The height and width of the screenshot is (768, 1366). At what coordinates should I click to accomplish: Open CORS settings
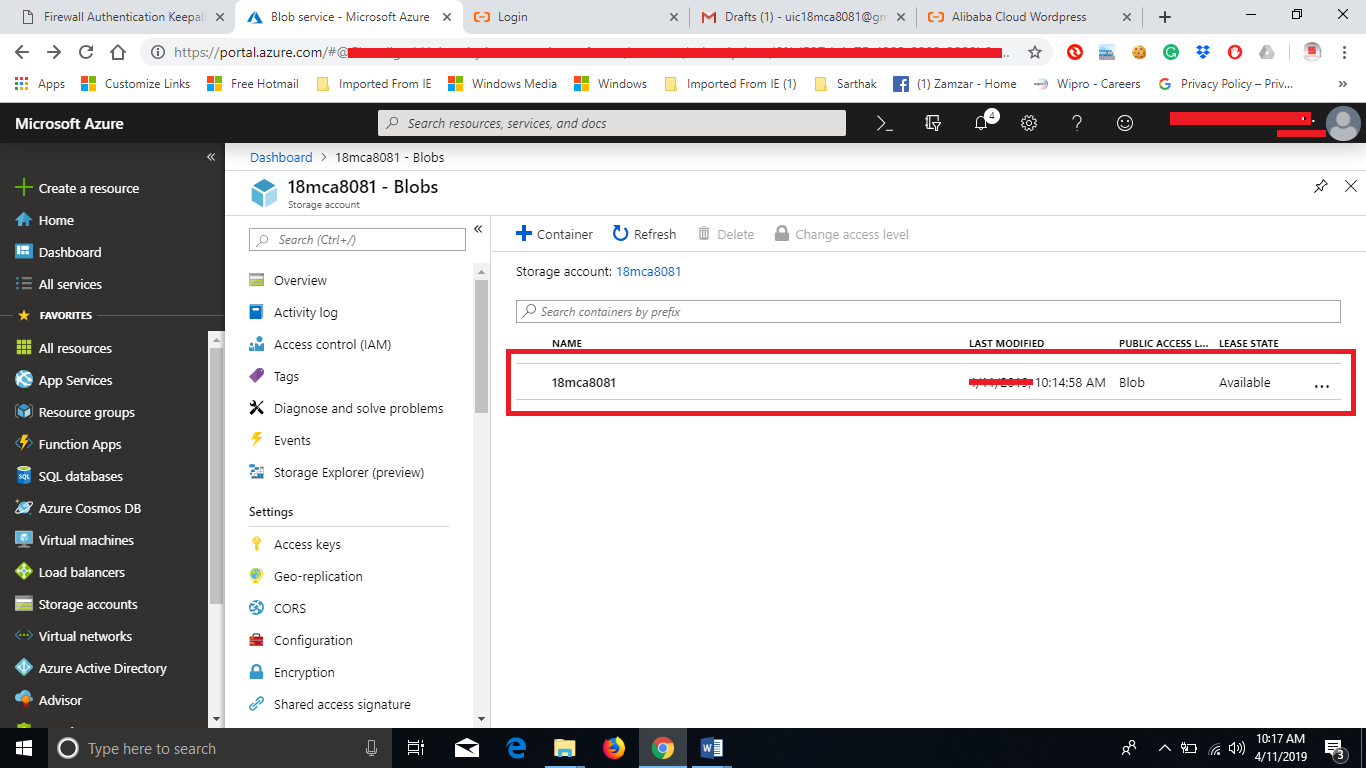tap(277, 608)
